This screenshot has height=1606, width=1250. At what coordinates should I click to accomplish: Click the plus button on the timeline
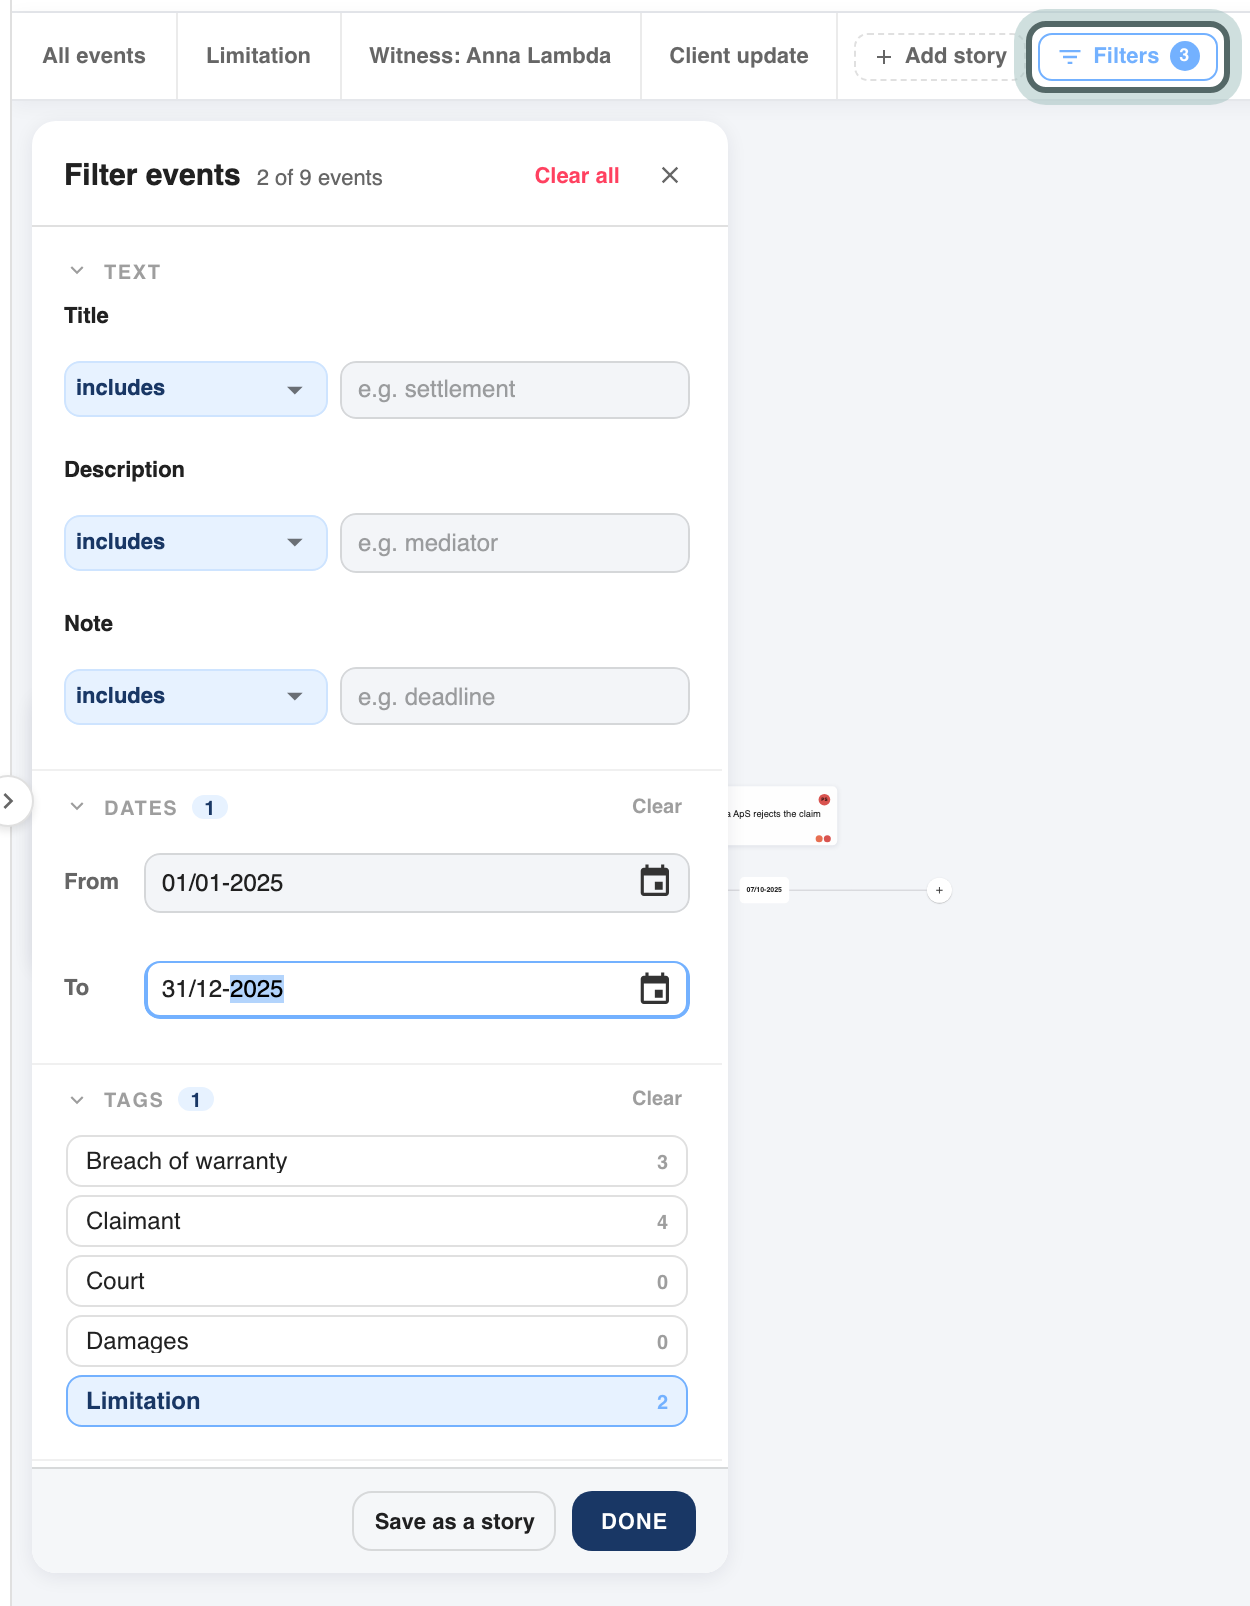(939, 890)
